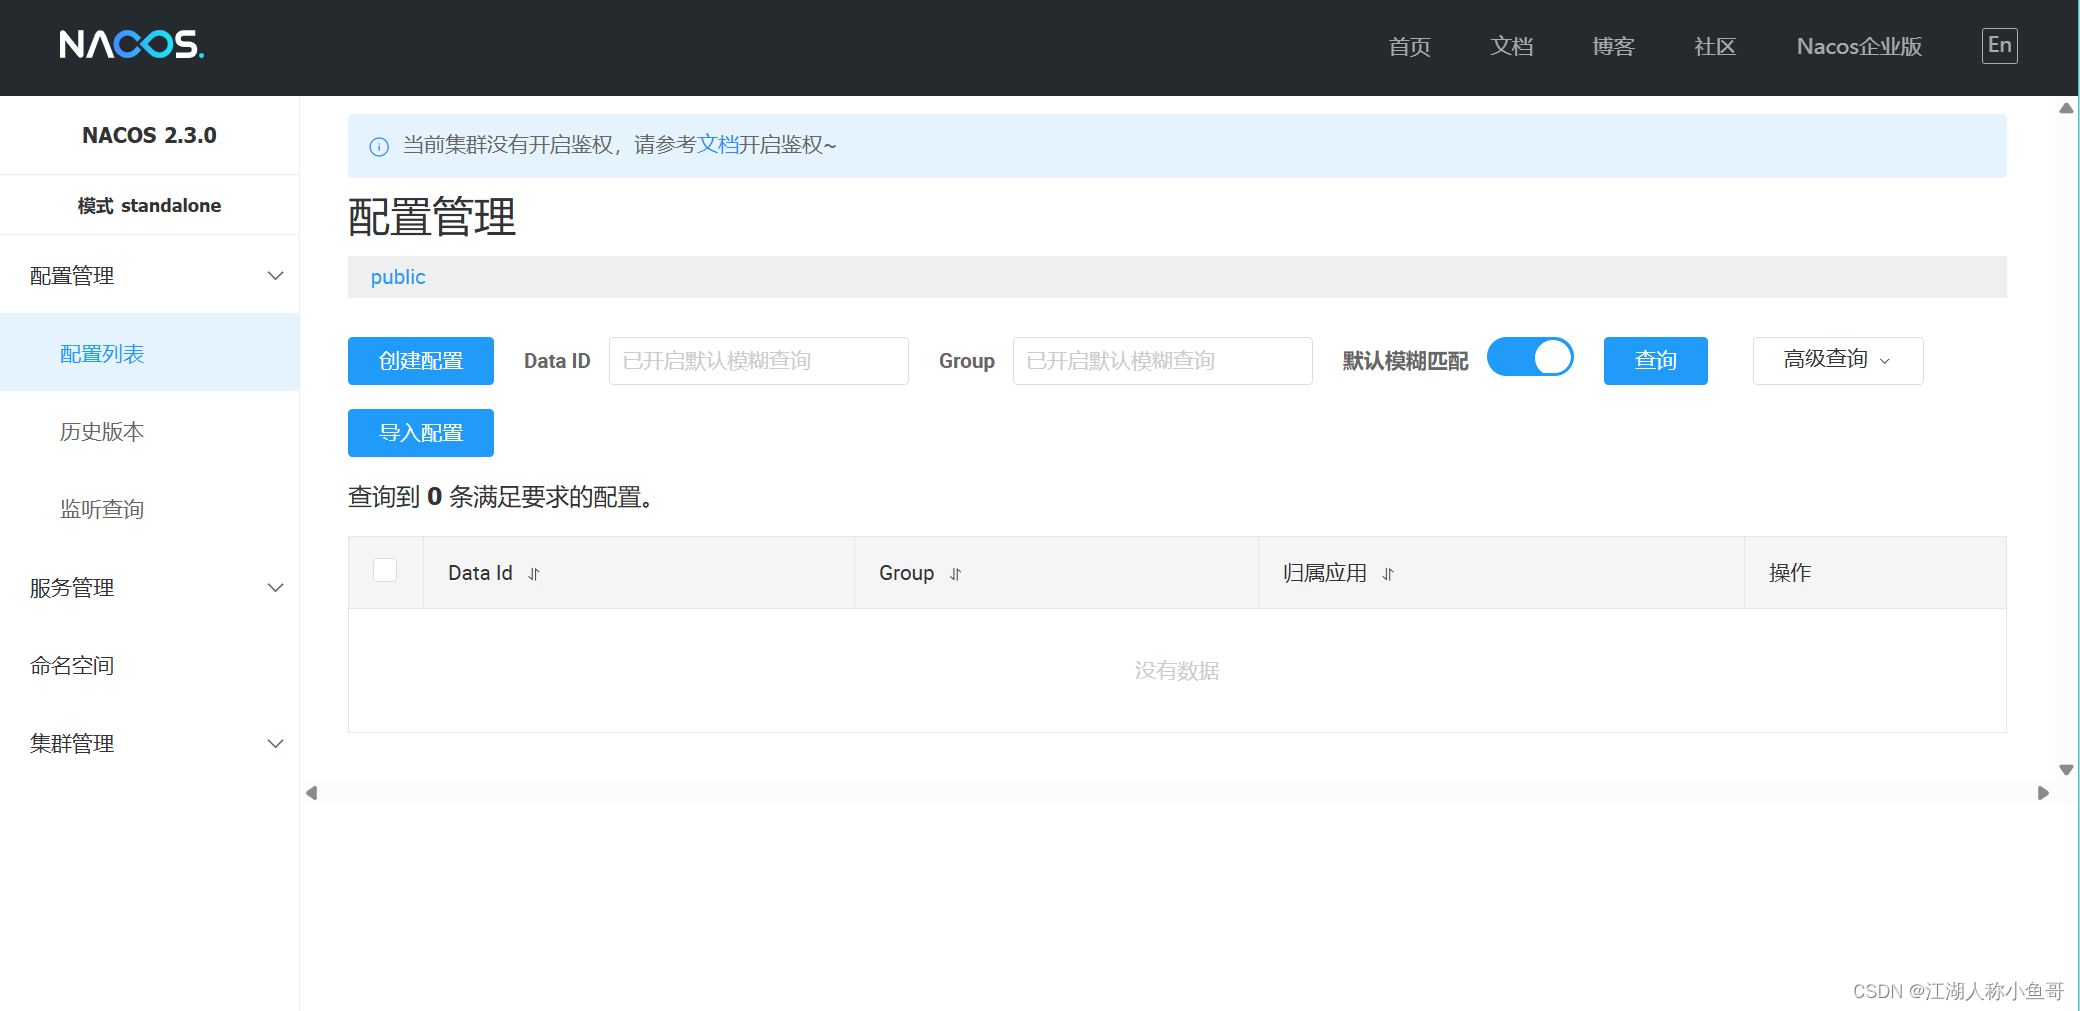2080x1011 pixels.
Task: Open 文档 in the top navigation
Action: pos(1511,46)
